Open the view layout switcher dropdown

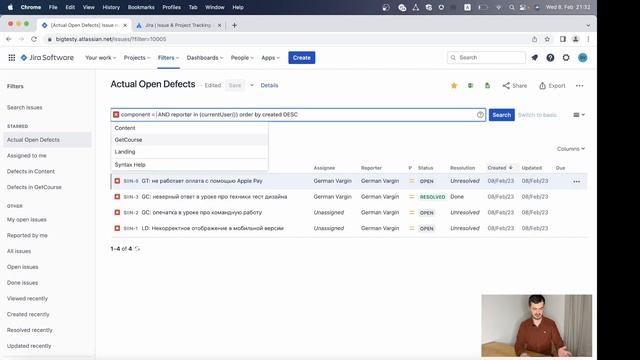[x=579, y=115]
